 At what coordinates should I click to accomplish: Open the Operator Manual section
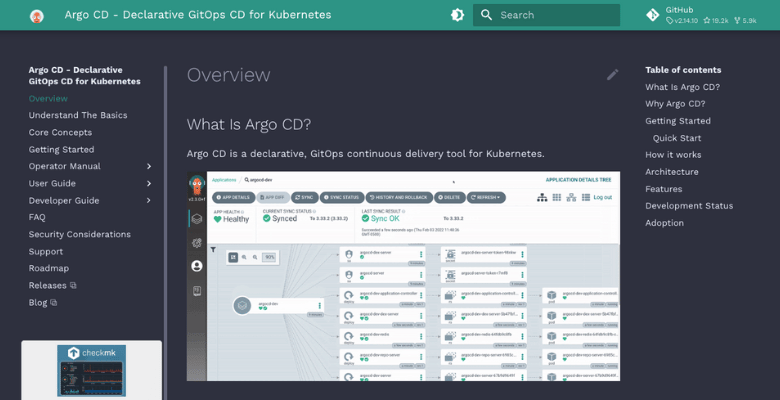(65, 166)
